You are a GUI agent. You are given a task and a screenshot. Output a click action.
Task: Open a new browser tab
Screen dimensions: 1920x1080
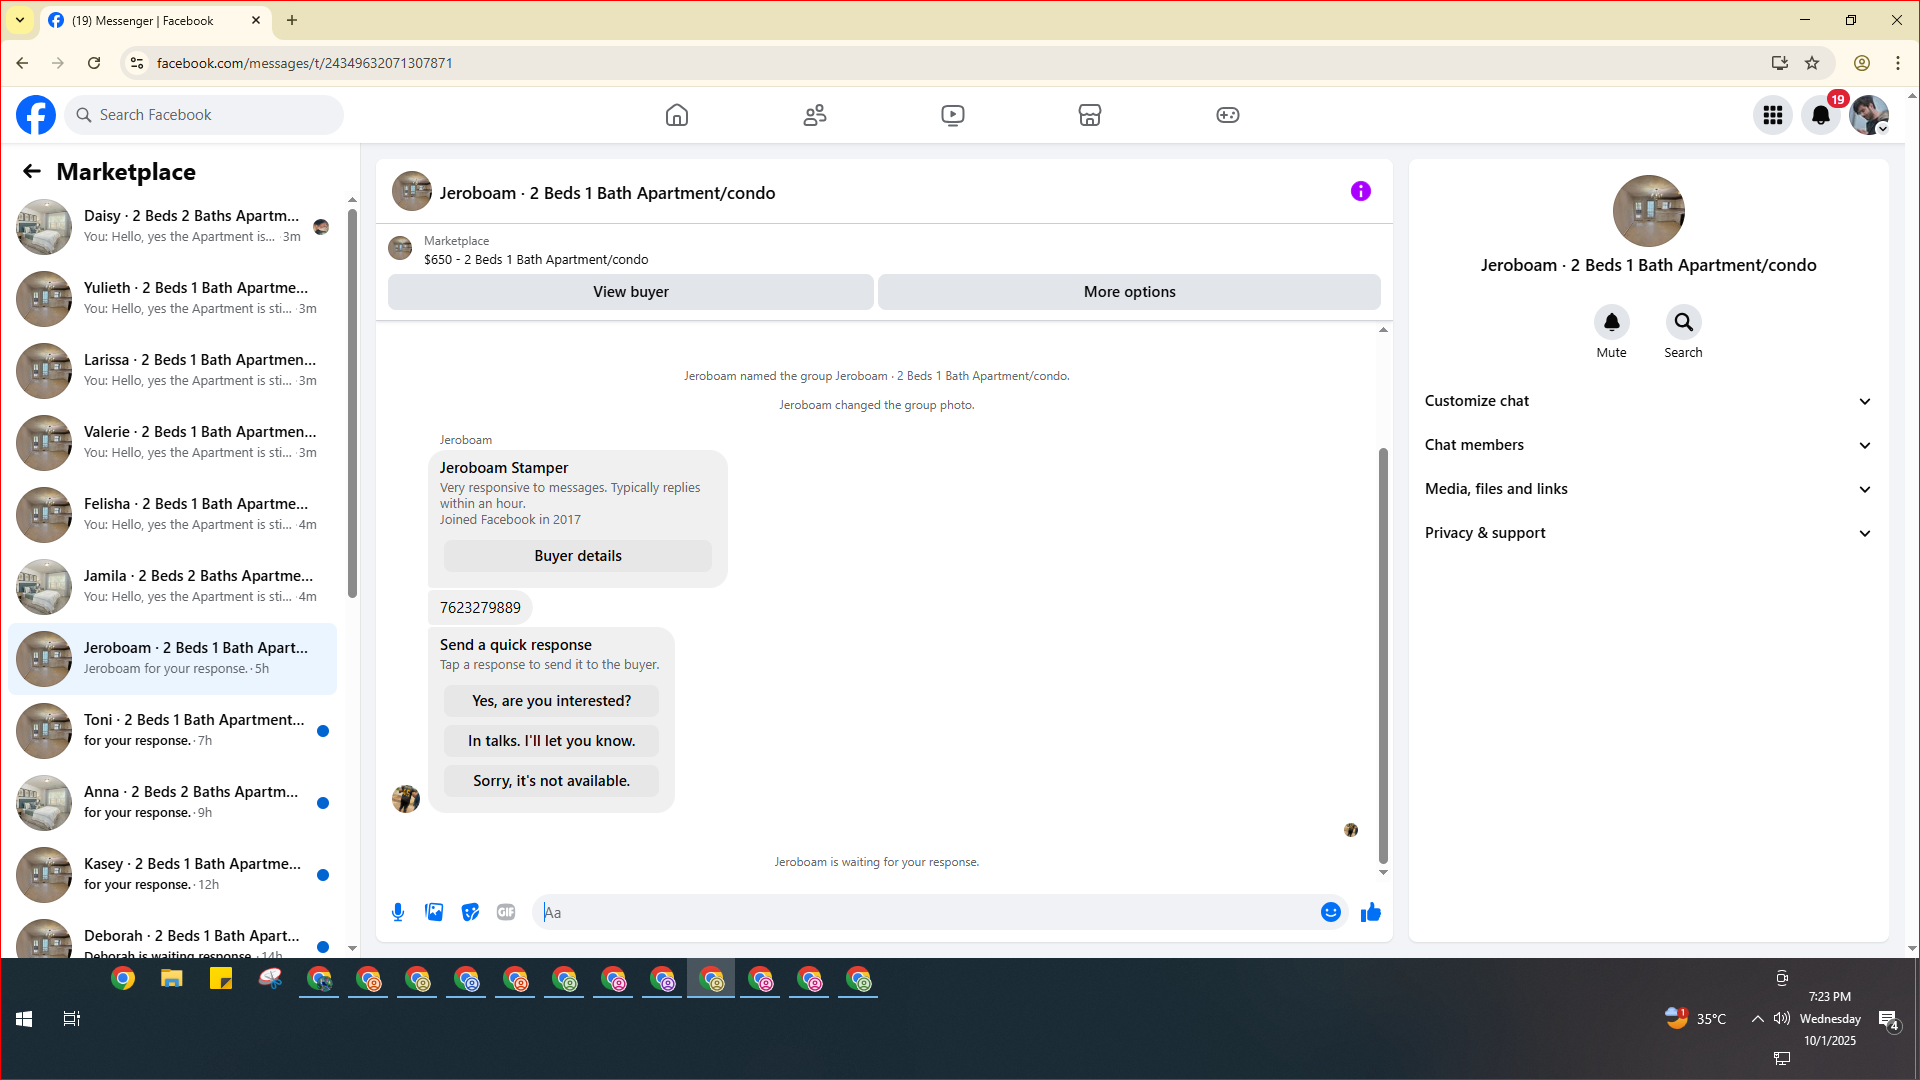tap(292, 20)
